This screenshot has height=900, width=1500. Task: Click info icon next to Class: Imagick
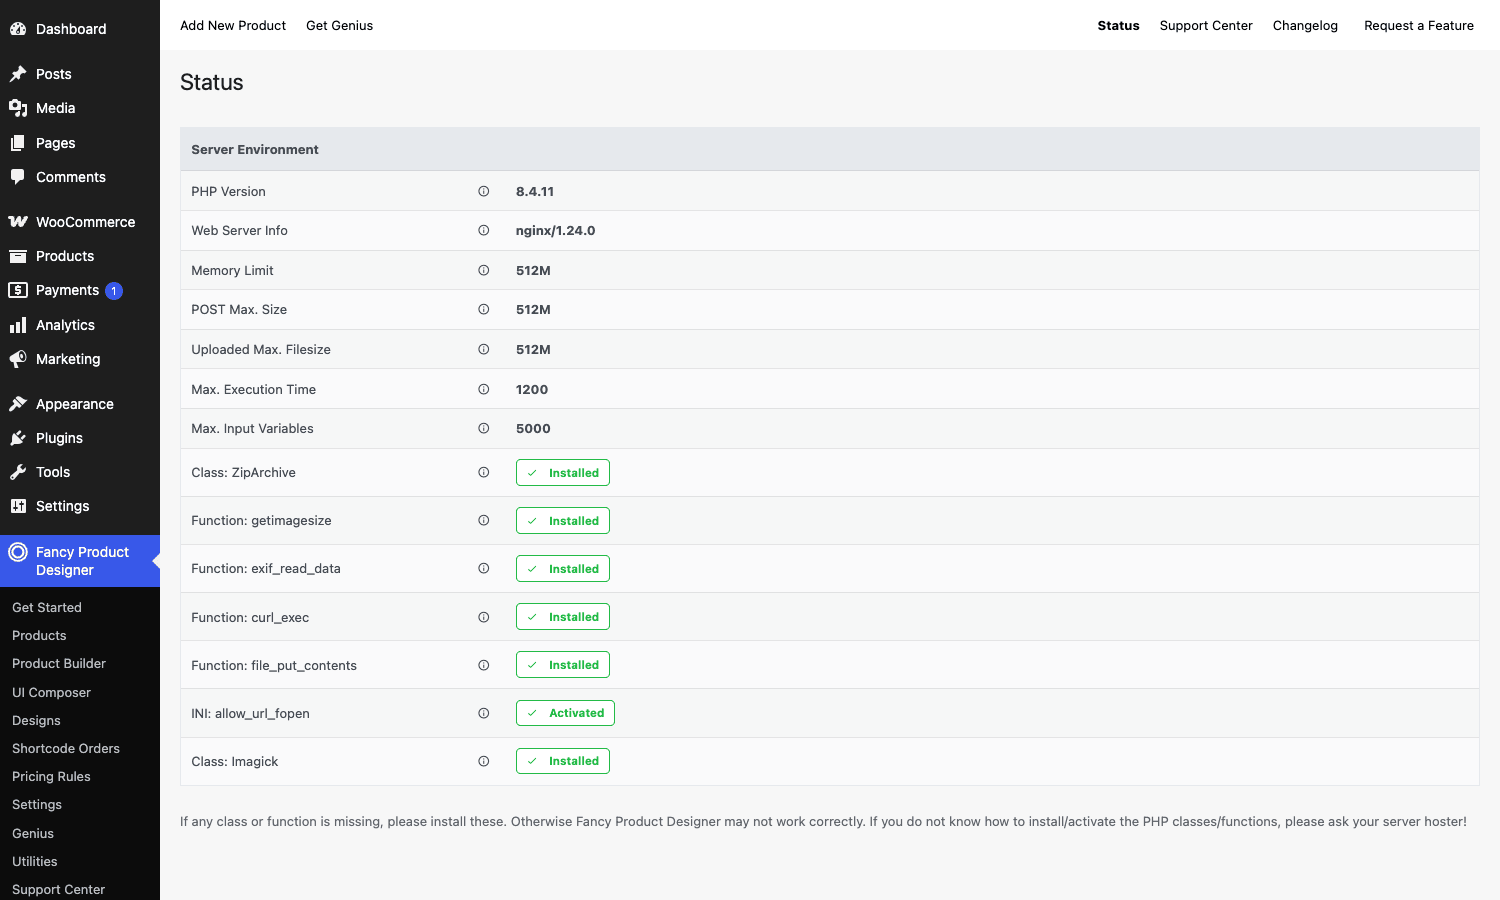point(484,761)
